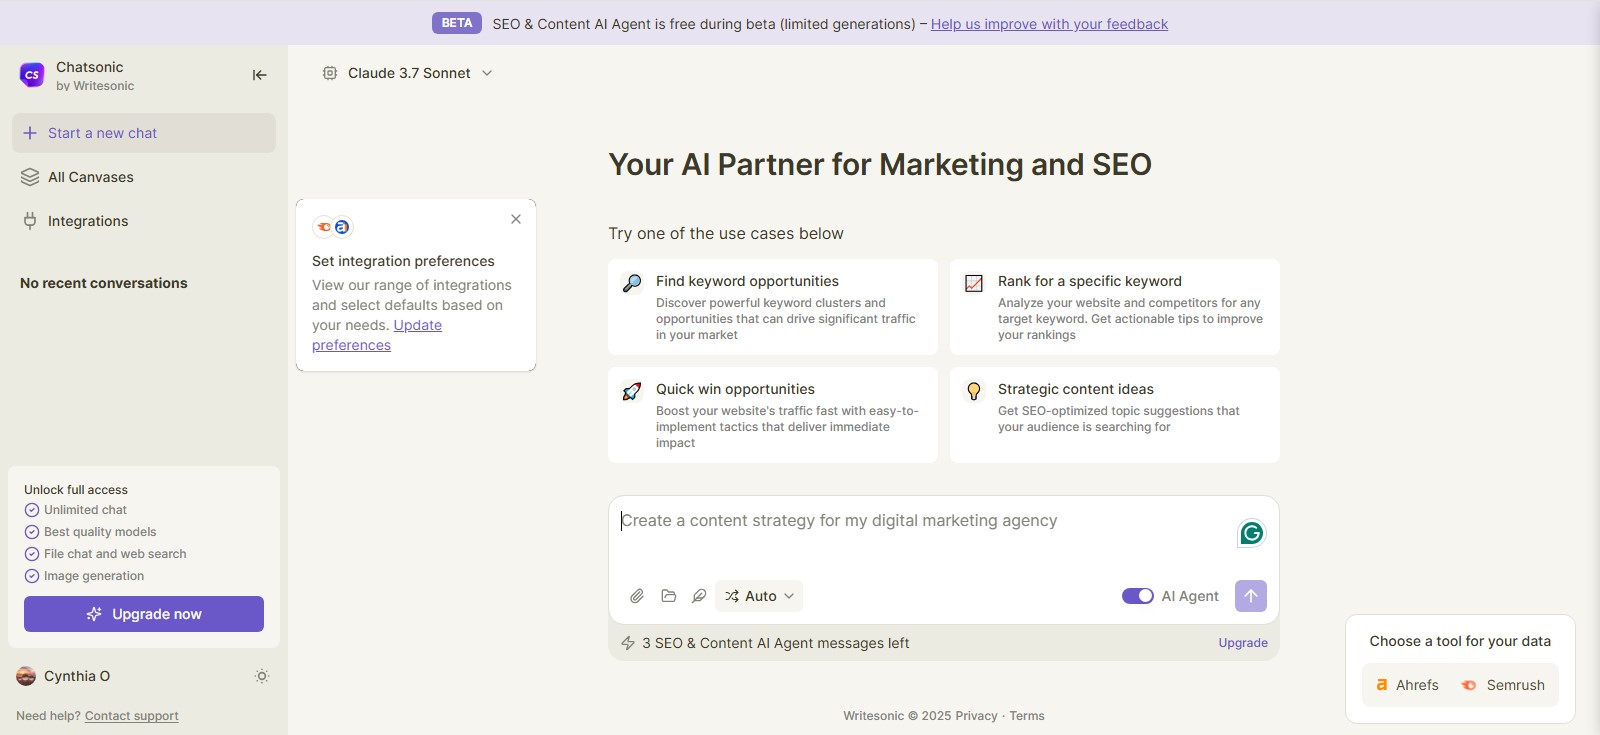Click the feather icon in the prompt toolbar

[699, 596]
